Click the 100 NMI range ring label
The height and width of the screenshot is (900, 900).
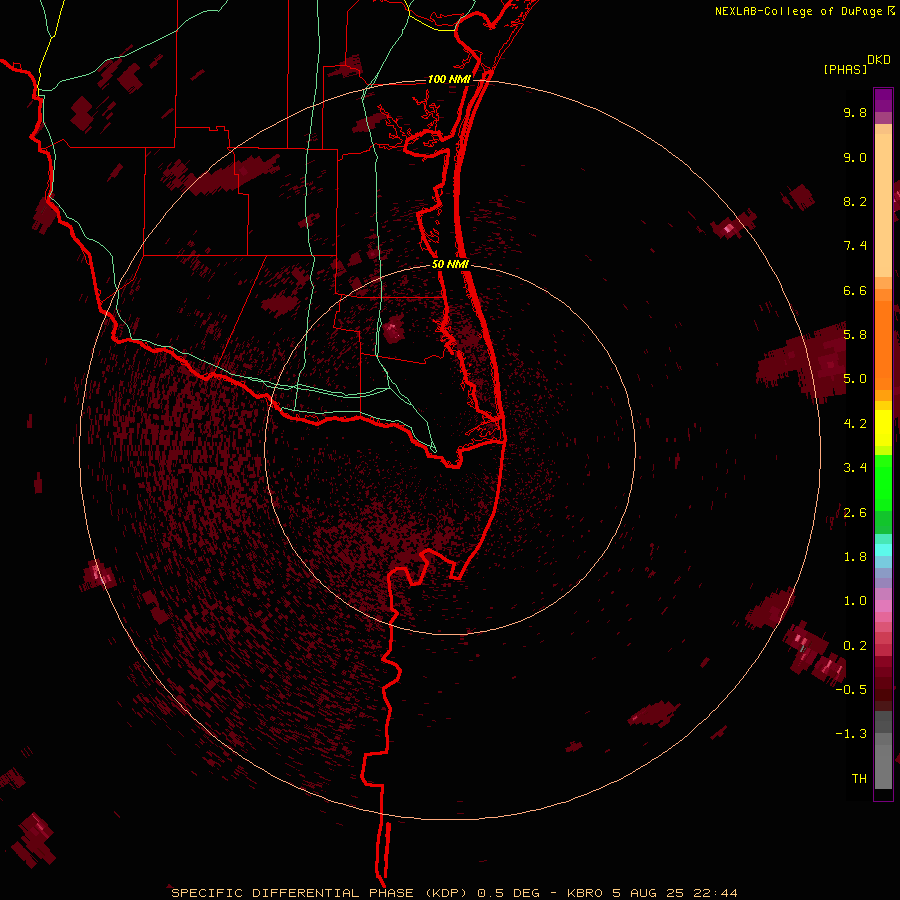[x=449, y=79]
